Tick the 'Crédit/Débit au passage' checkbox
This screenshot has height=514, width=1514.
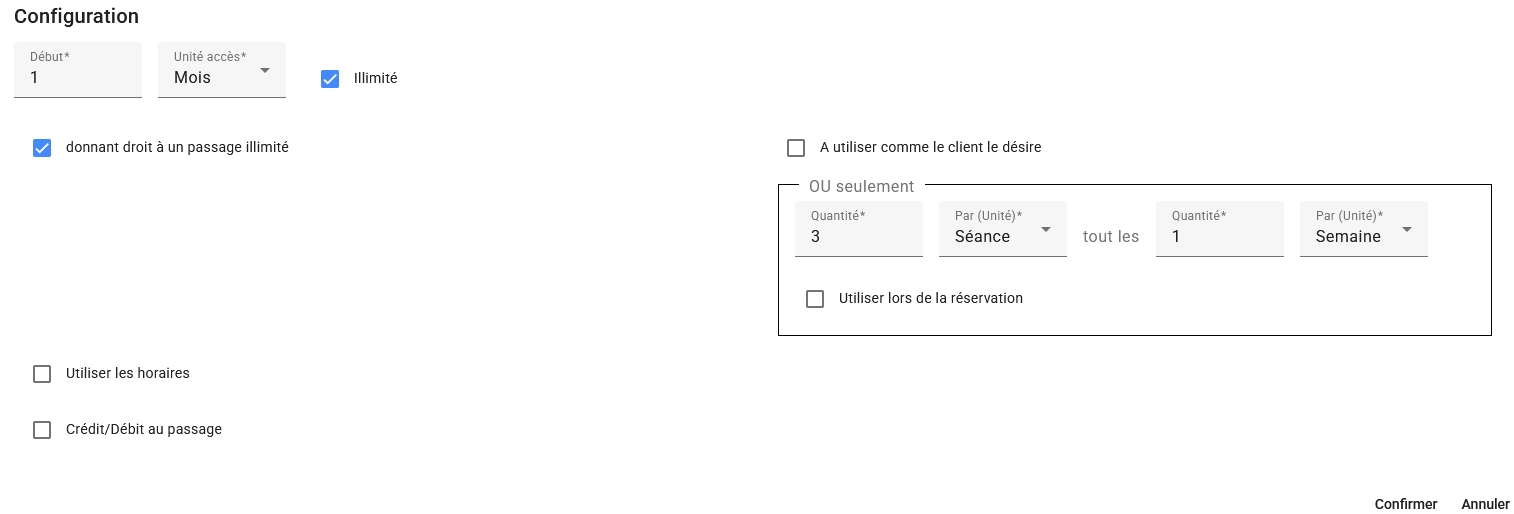point(42,430)
